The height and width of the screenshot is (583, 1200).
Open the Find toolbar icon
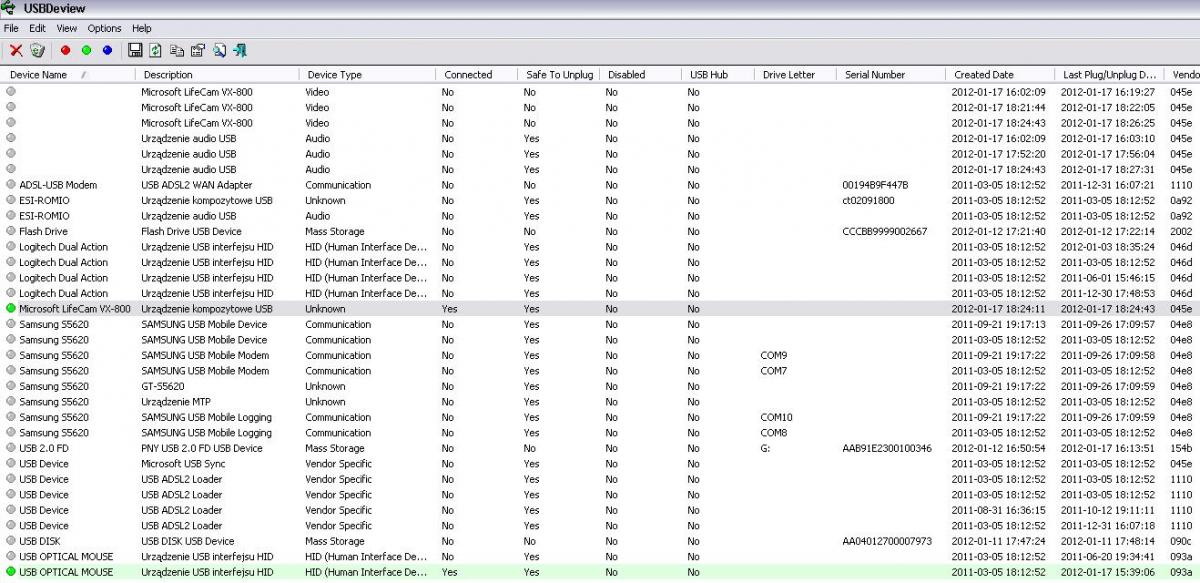[x=219, y=50]
